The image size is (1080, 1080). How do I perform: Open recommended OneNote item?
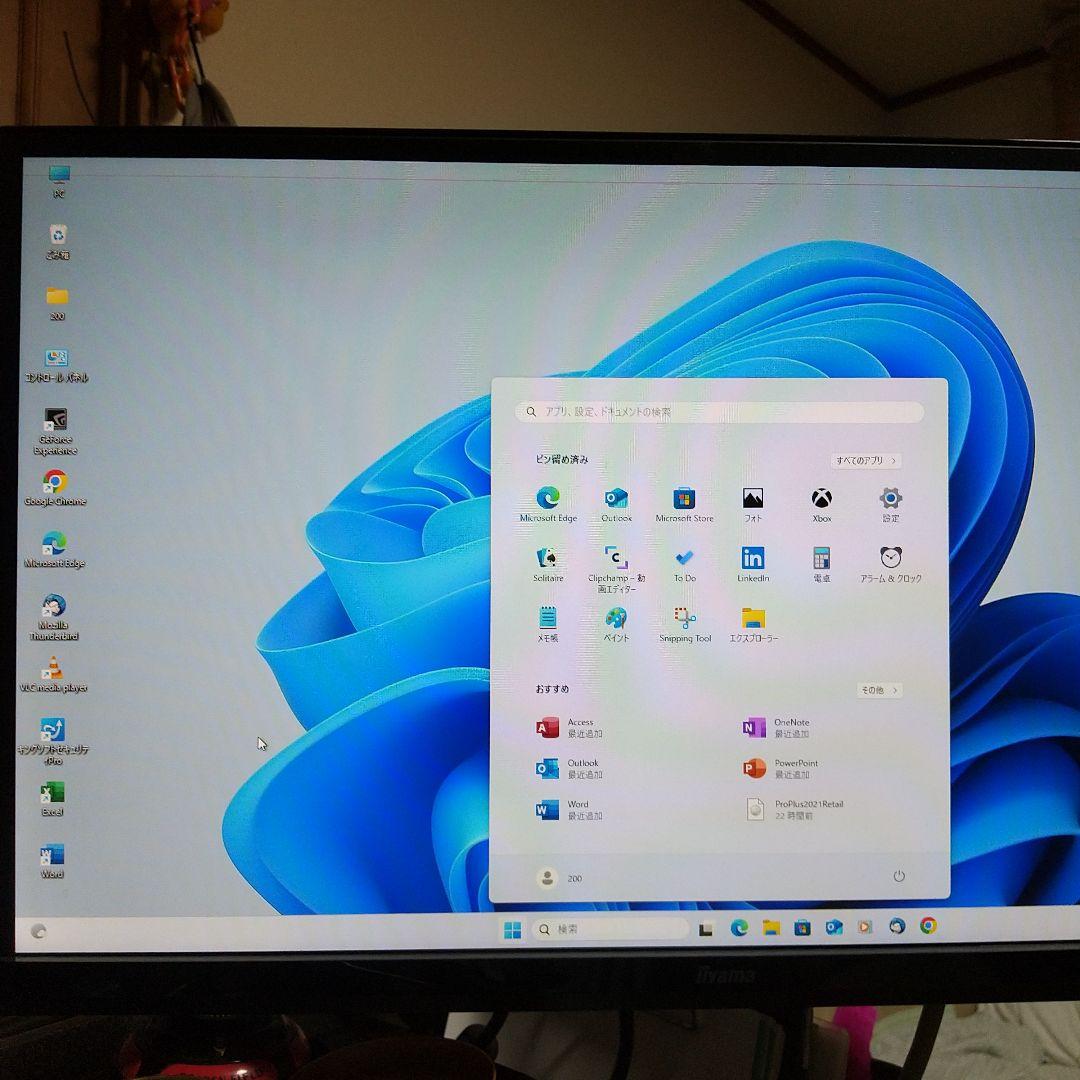click(776, 727)
